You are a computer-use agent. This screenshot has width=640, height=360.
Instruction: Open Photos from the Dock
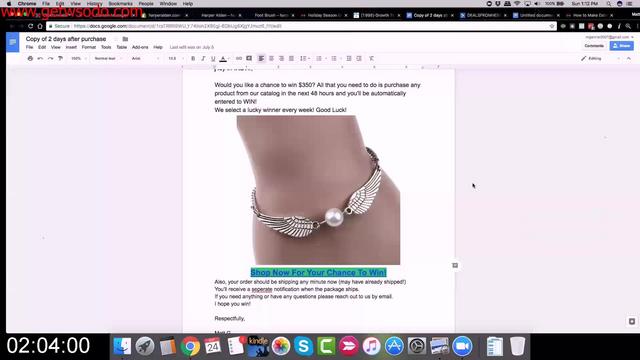[x=281, y=346]
